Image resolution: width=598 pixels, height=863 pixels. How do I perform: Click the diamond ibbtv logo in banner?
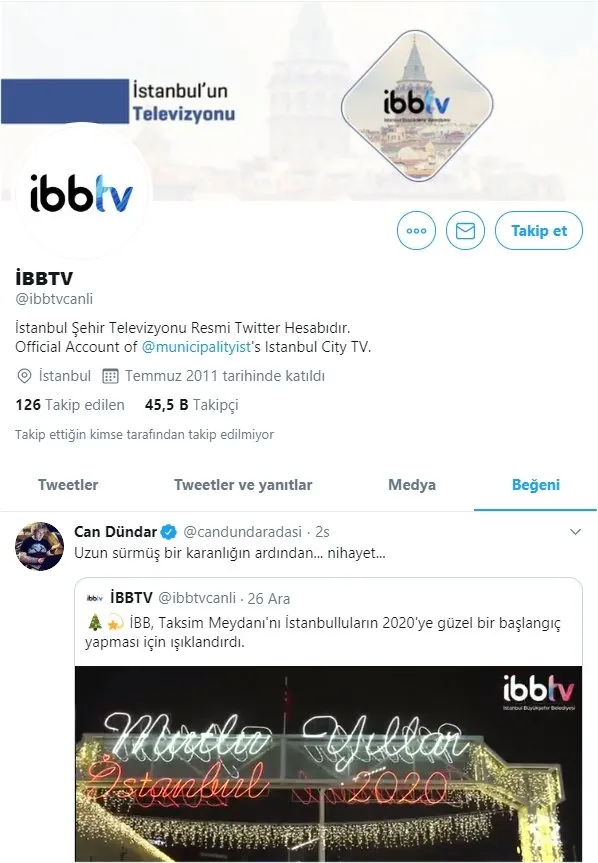point(417,106)
